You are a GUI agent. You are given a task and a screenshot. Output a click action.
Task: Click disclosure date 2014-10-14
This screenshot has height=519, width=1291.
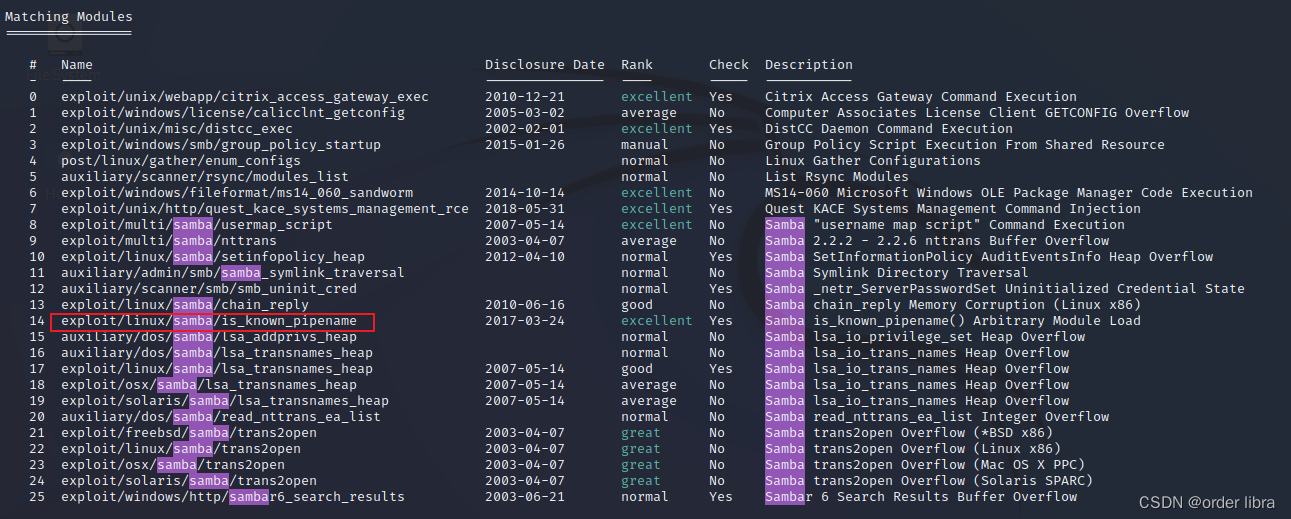tap(525, 193)
